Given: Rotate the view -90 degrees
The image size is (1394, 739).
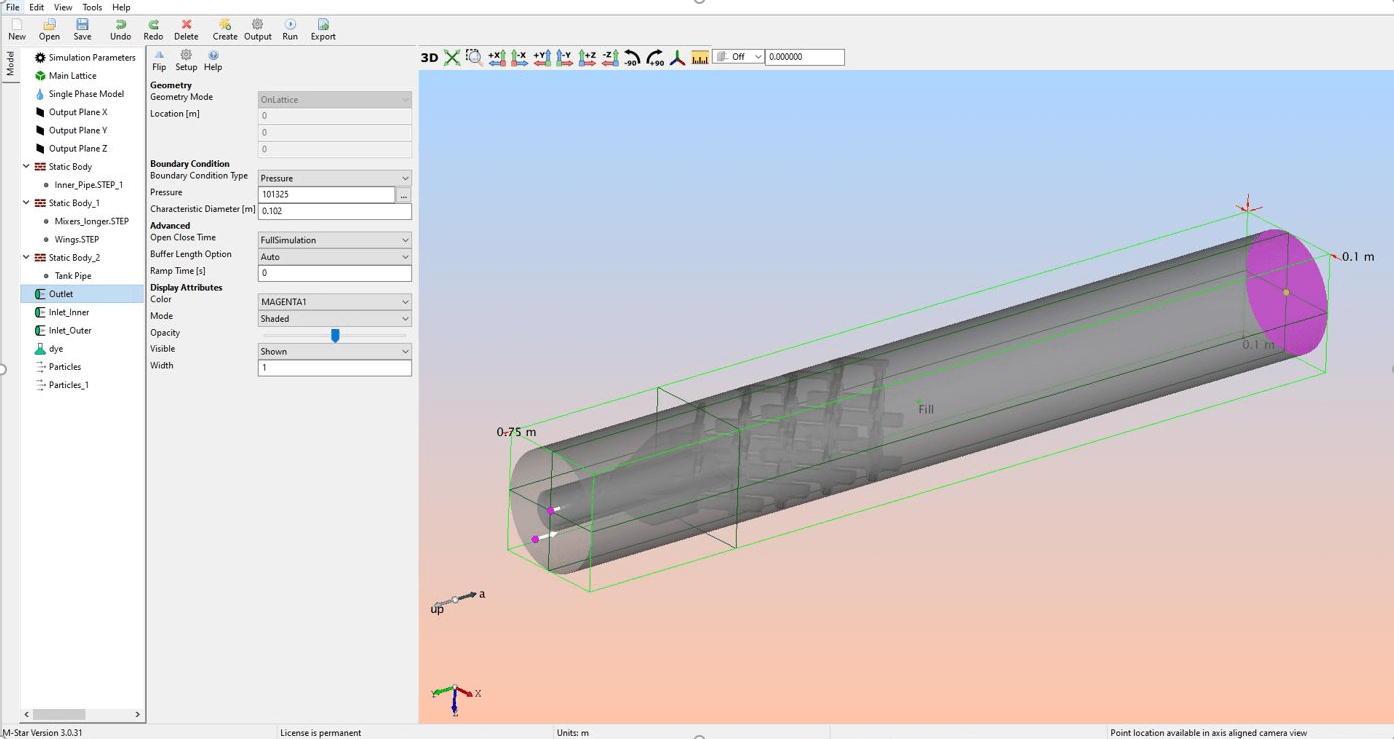Looking at the screenshot, I should [633, 57].
